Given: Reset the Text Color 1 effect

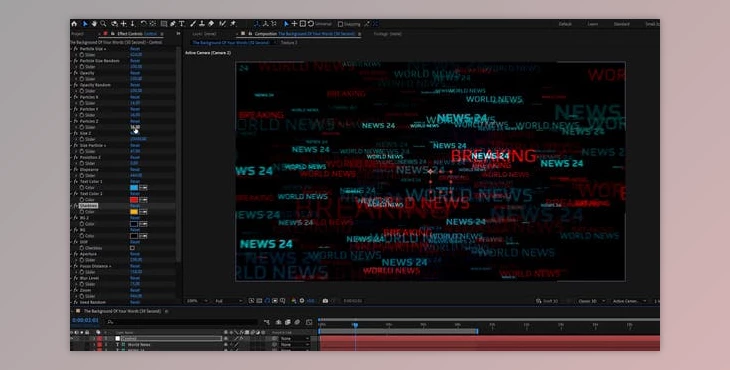Looking at the screenshot, I should [x=135, y=182].
